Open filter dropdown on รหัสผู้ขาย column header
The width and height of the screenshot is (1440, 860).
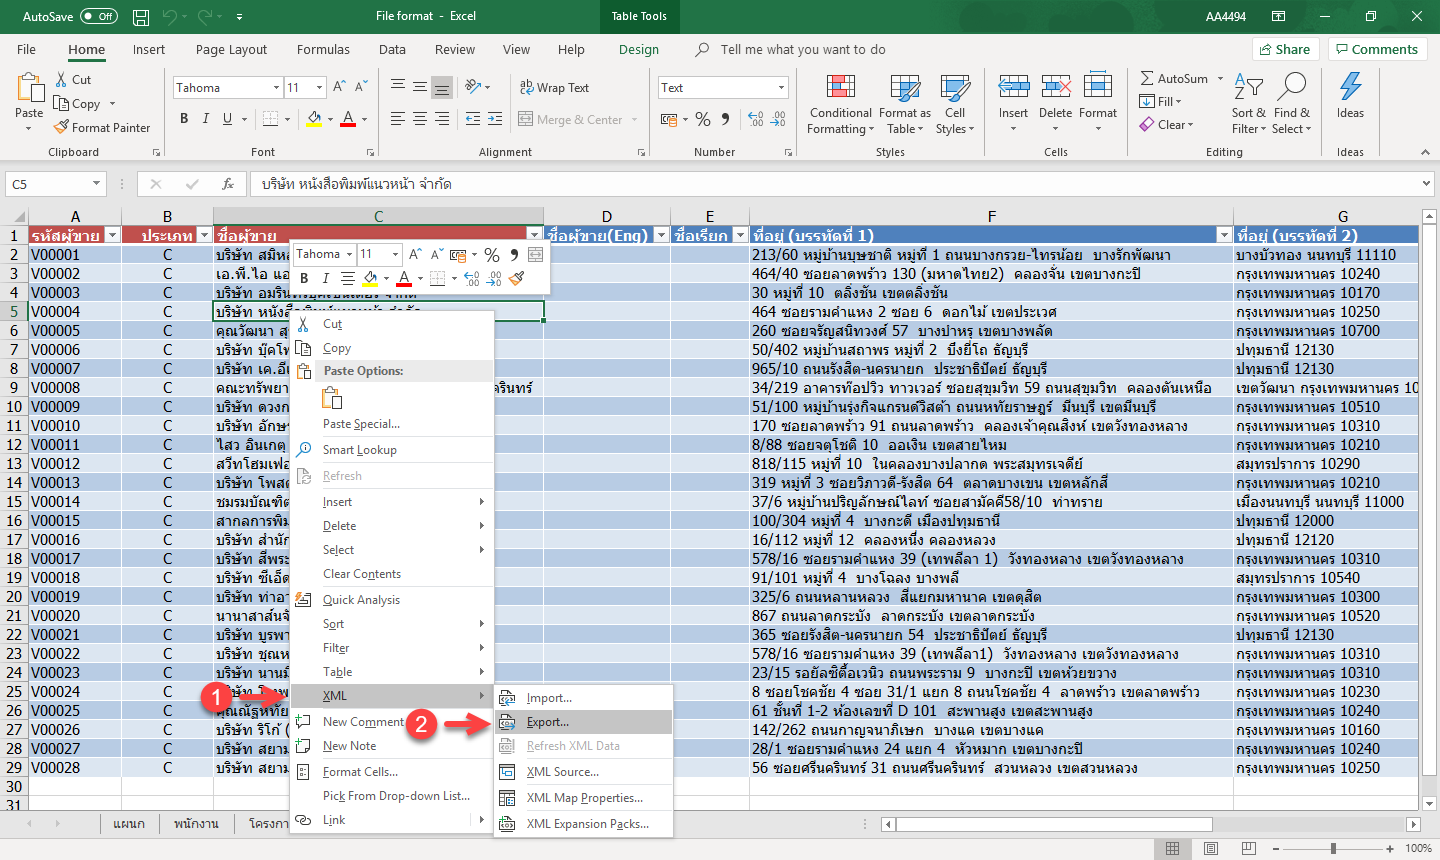point(112,235)
